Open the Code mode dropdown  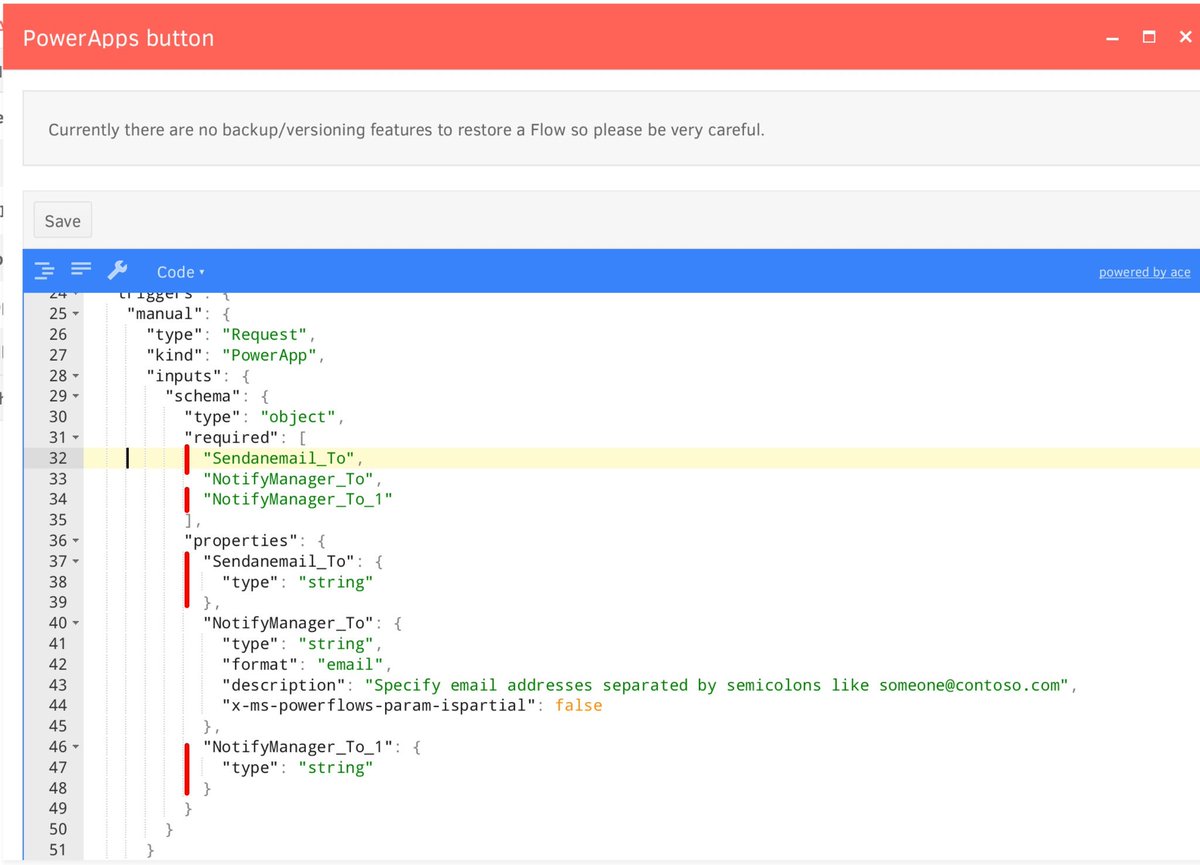(x=180, y=271)
